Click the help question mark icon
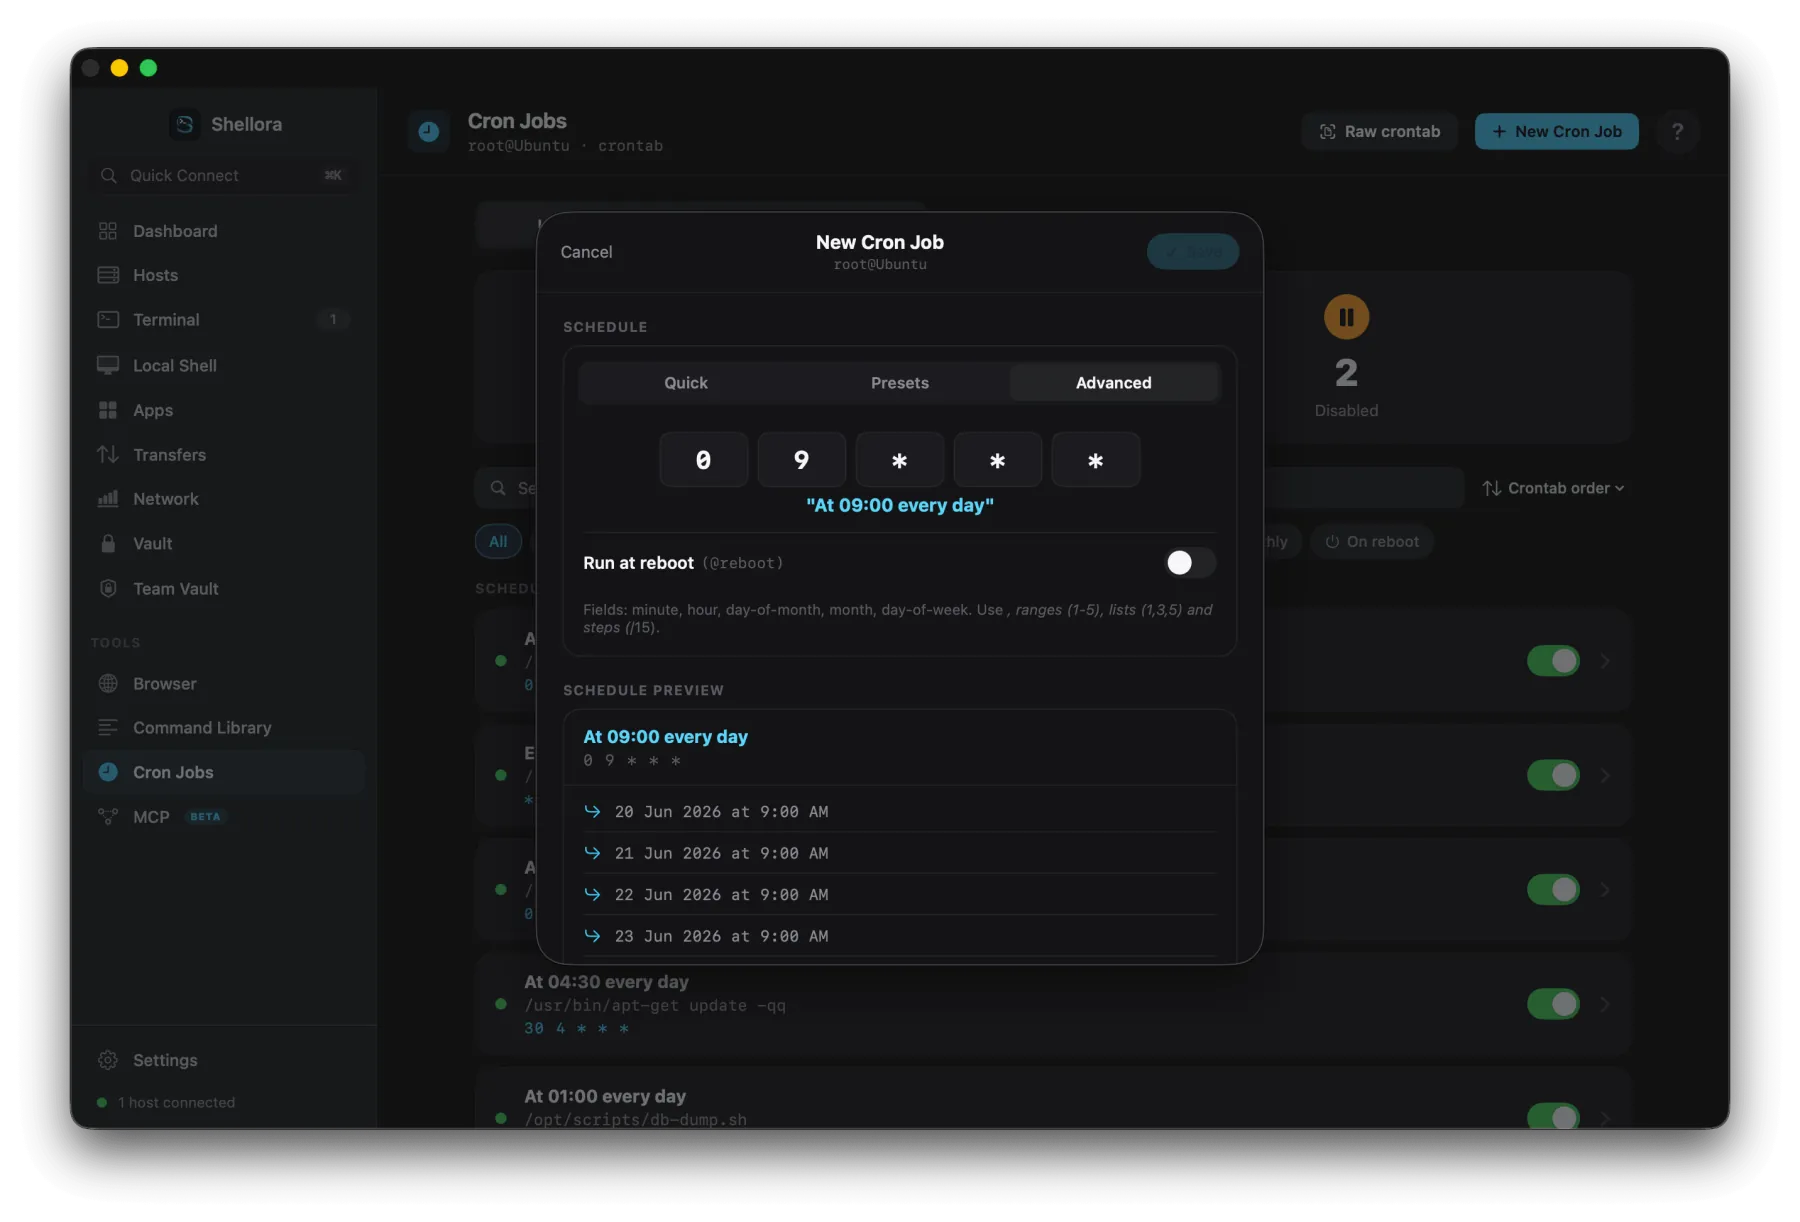 click(1677, 131)
